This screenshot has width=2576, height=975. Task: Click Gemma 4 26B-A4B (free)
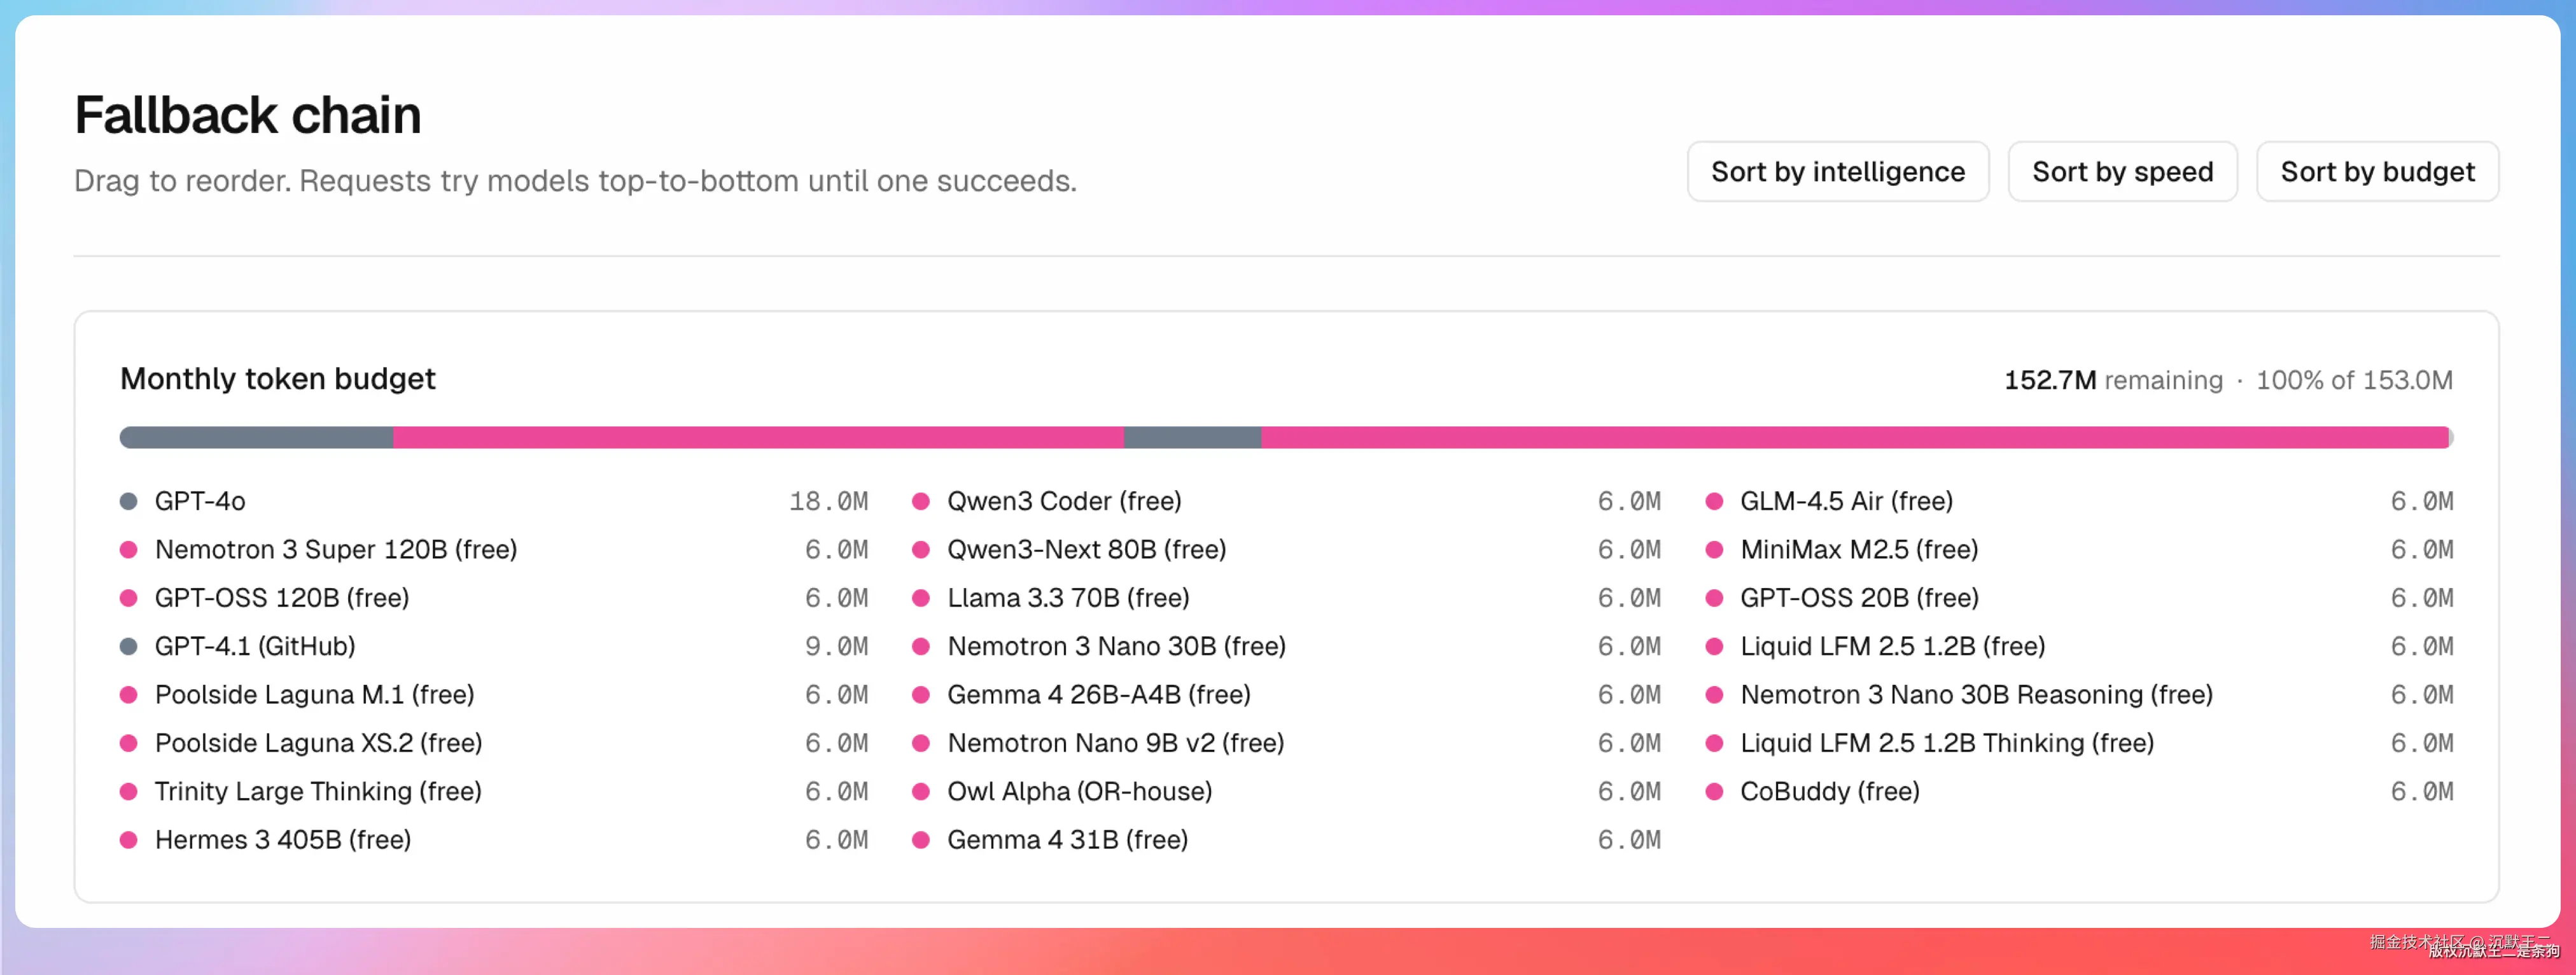tap(1099, 694)
